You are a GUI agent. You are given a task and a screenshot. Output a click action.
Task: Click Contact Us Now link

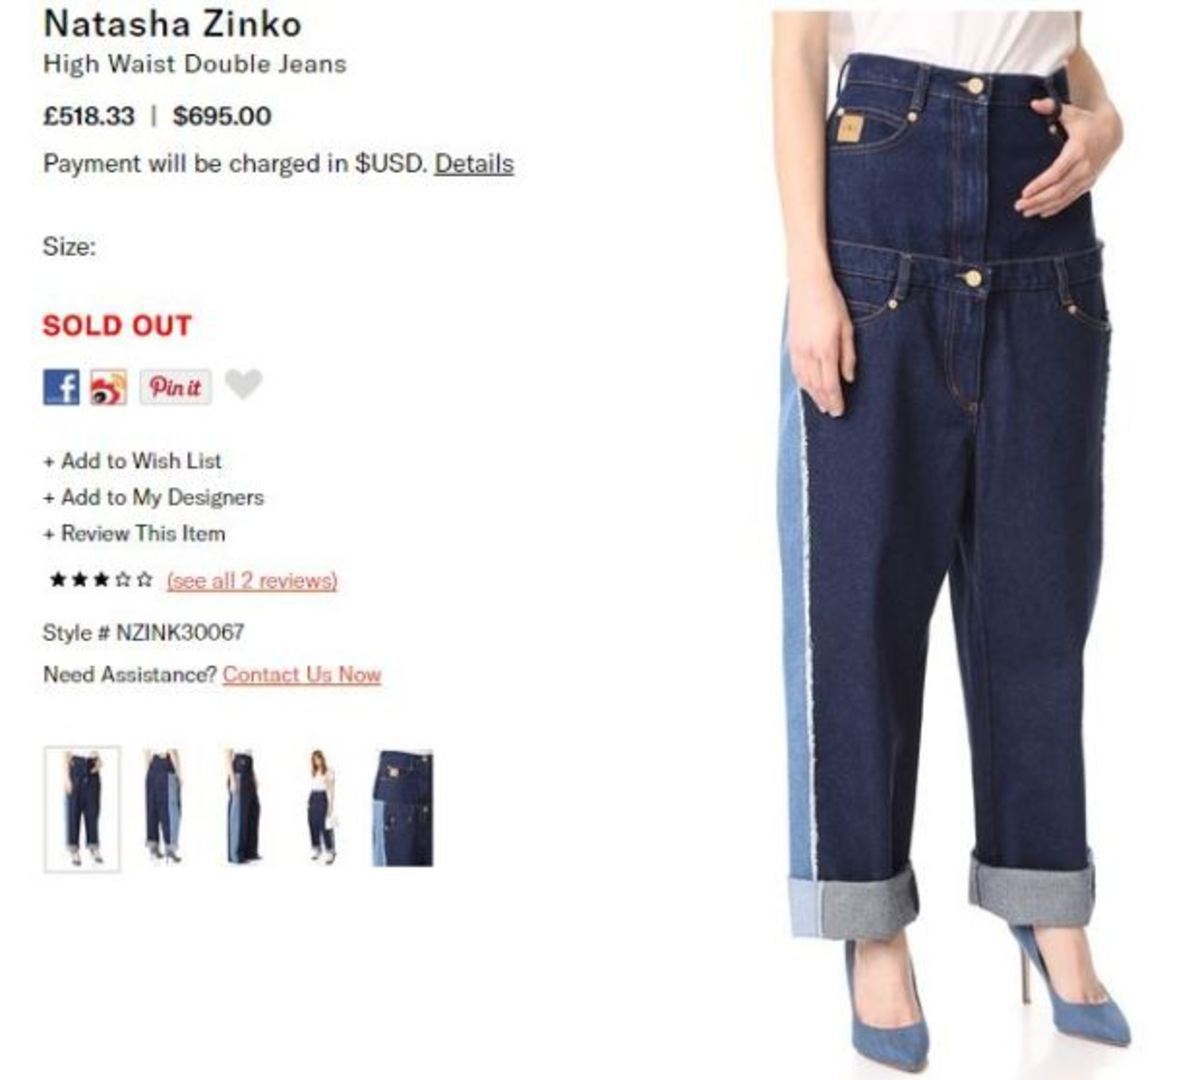pos(302,675)
